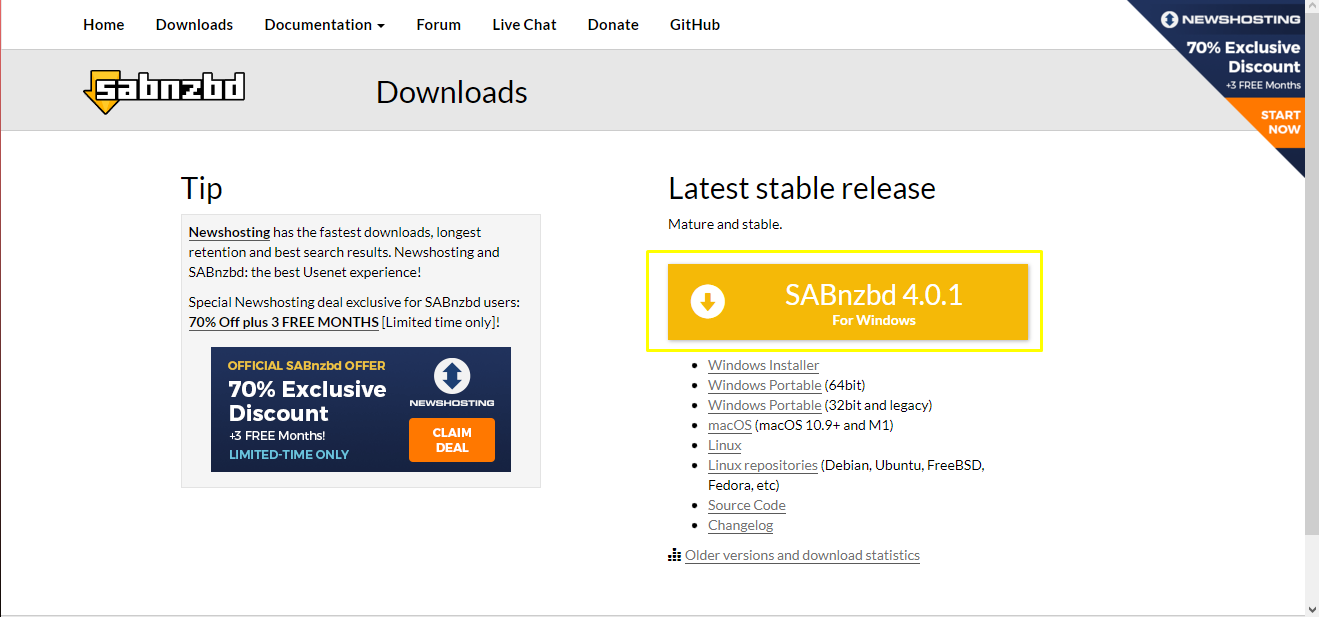Click the SABnzbd logo in header
This screenshot has width=1319, height=617.
[x=164, y=91]
